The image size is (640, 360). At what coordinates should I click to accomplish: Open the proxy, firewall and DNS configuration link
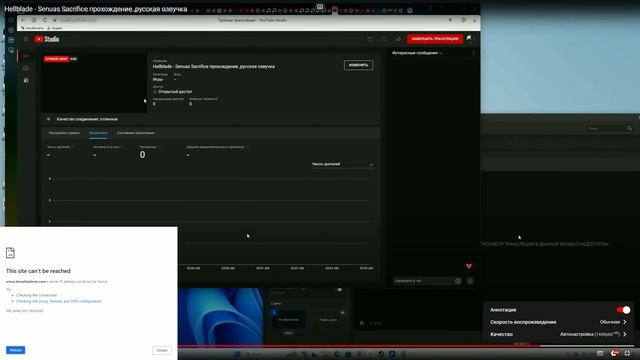click(59, 301)
